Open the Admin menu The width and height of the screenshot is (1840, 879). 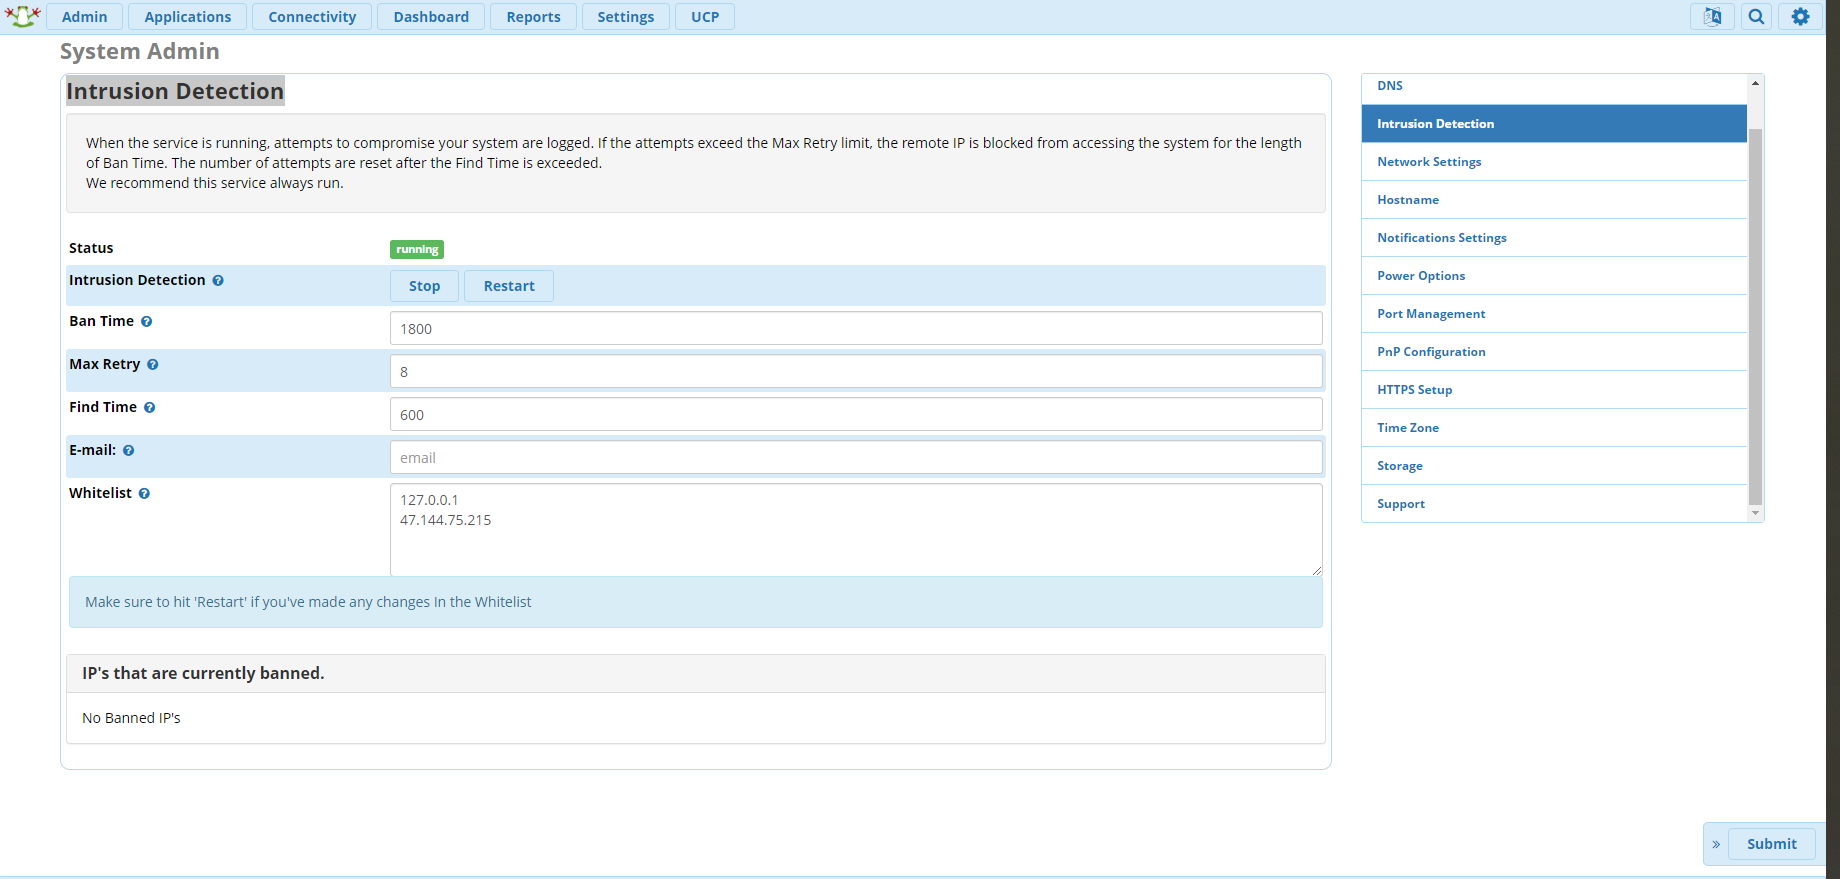[84, 17]
